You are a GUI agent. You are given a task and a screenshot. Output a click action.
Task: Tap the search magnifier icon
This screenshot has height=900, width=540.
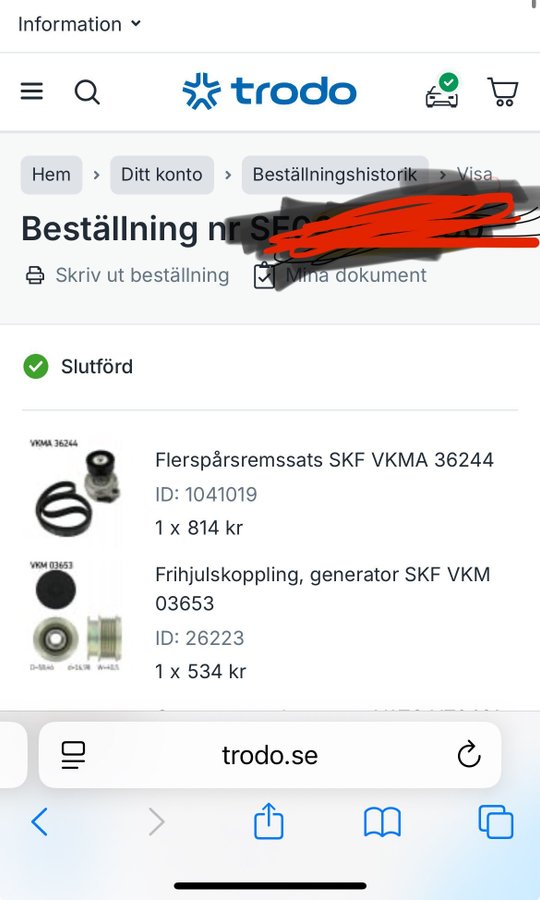(x=87, y=92)
